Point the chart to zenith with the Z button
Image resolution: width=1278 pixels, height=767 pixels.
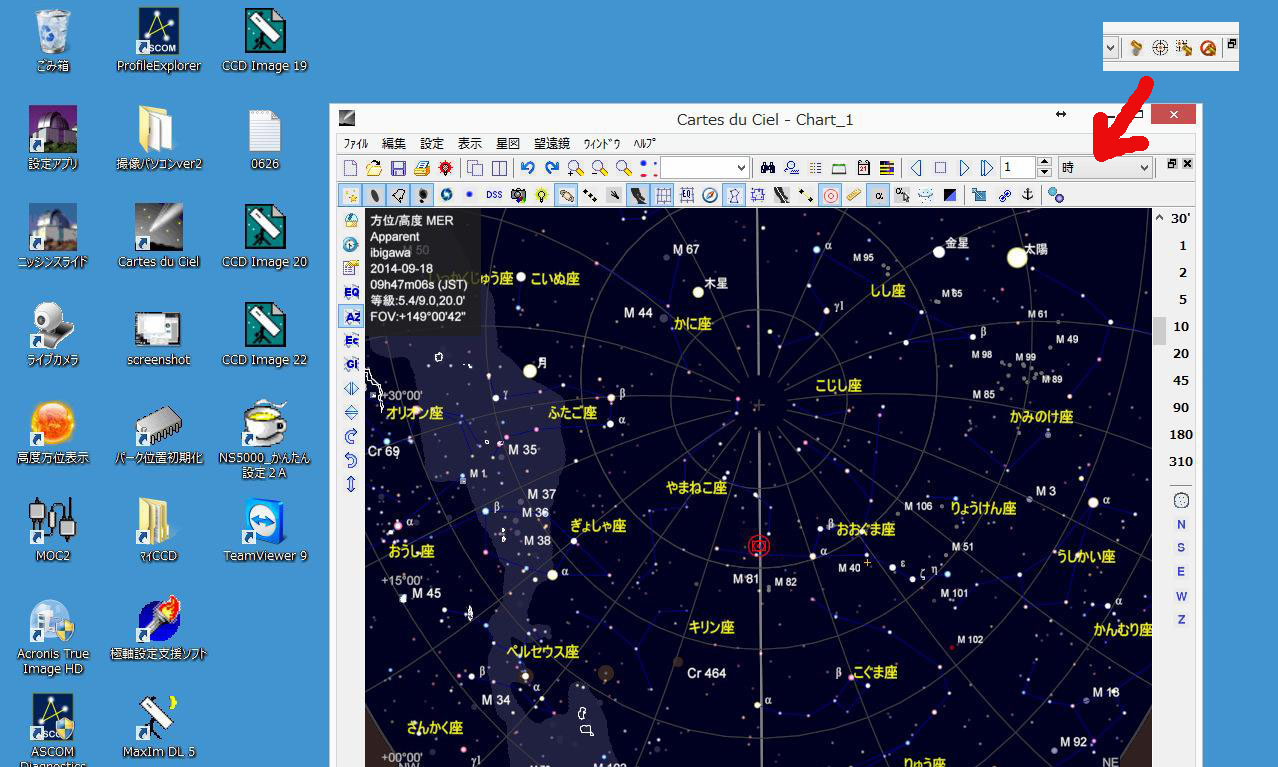click(1181, 619)
